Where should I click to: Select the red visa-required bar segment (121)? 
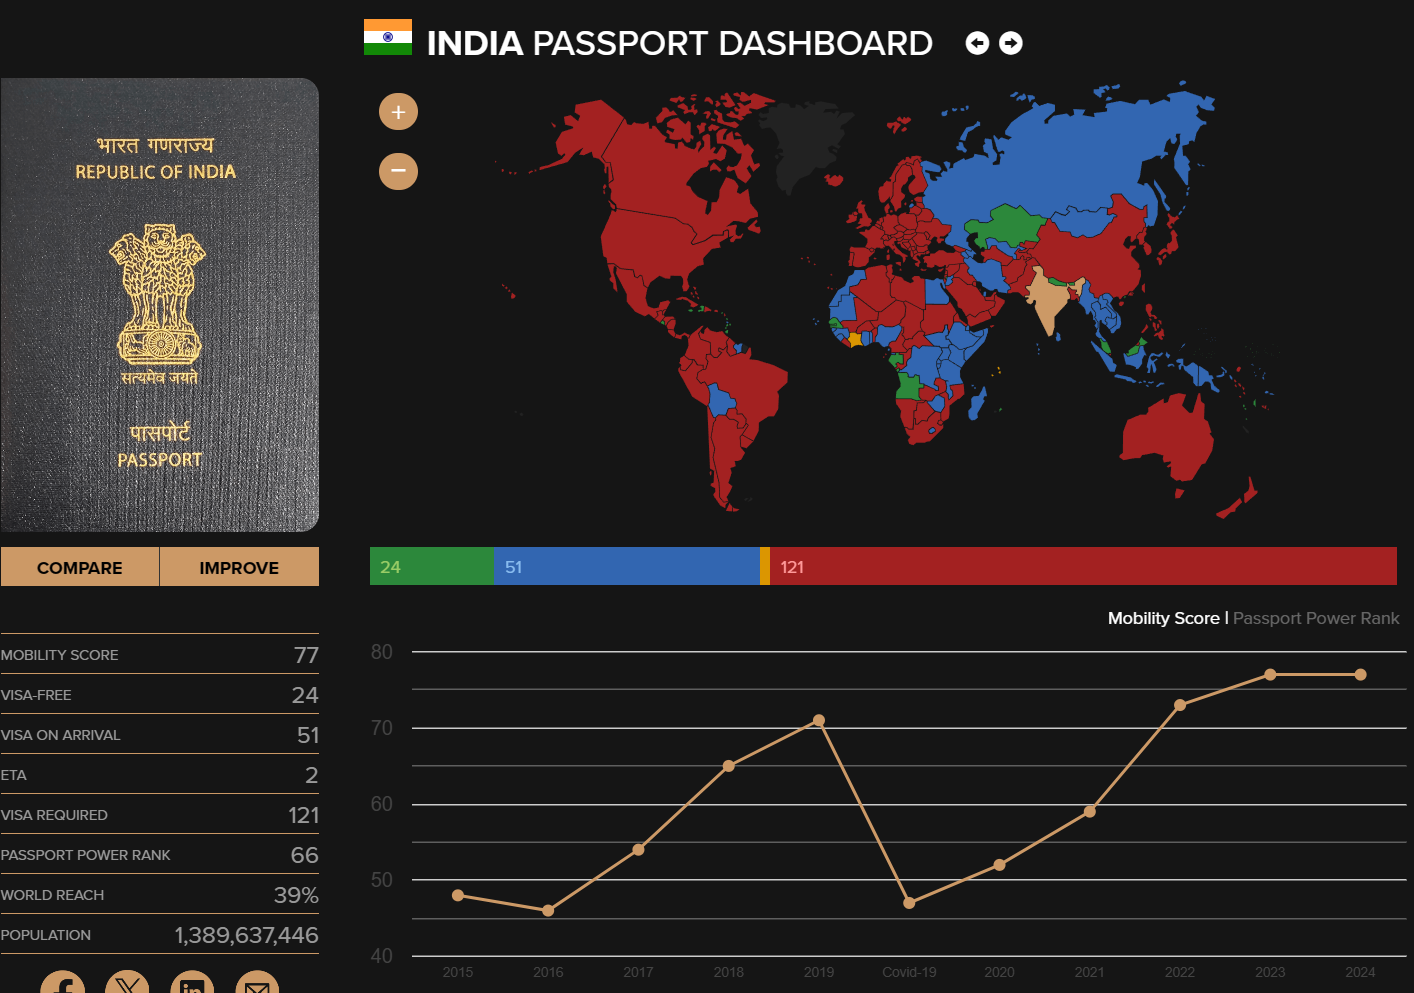(1082, 566)
